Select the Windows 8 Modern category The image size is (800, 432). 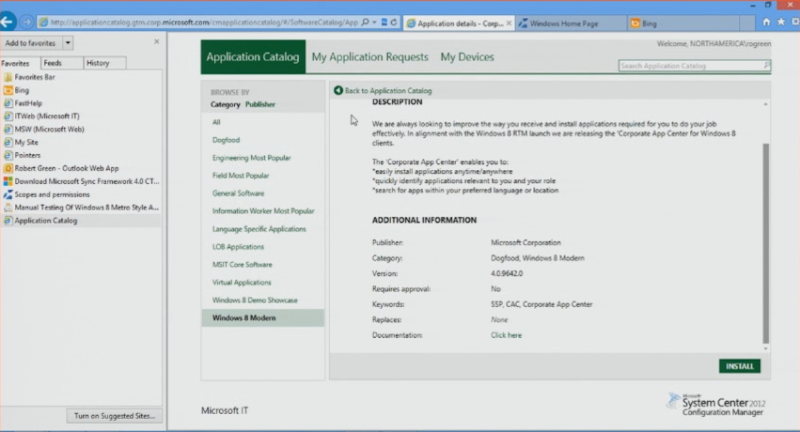[x=263, y=318]
